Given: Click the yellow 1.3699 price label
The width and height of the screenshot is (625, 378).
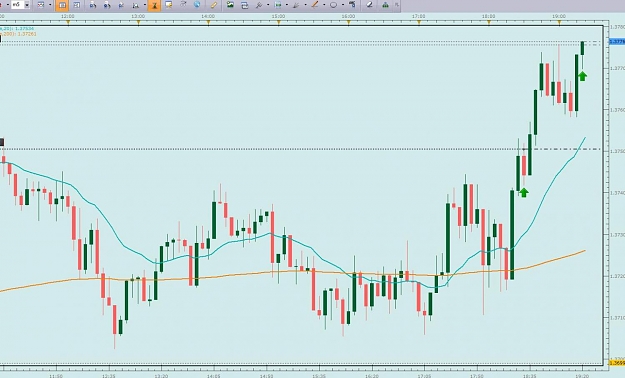Looking at the screenshot, I should (617, 363).
